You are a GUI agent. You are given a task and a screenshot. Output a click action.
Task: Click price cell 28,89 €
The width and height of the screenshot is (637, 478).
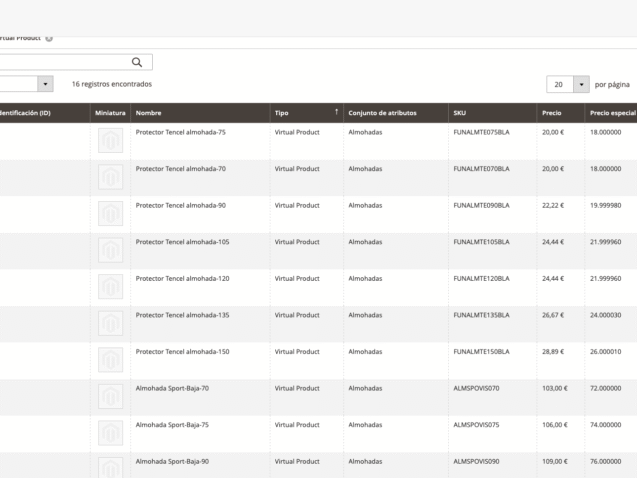[553, 352]
